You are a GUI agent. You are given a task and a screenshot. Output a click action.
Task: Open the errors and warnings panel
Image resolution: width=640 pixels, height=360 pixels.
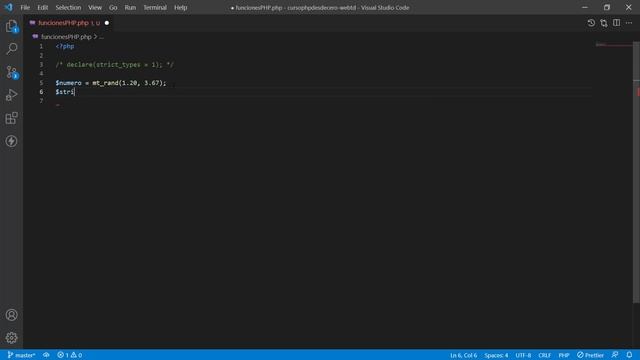tap(69, 355)
